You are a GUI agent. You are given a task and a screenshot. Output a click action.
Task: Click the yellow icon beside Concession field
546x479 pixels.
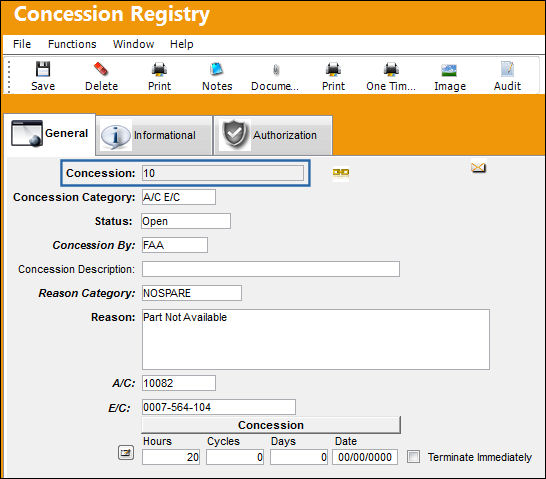341,172
